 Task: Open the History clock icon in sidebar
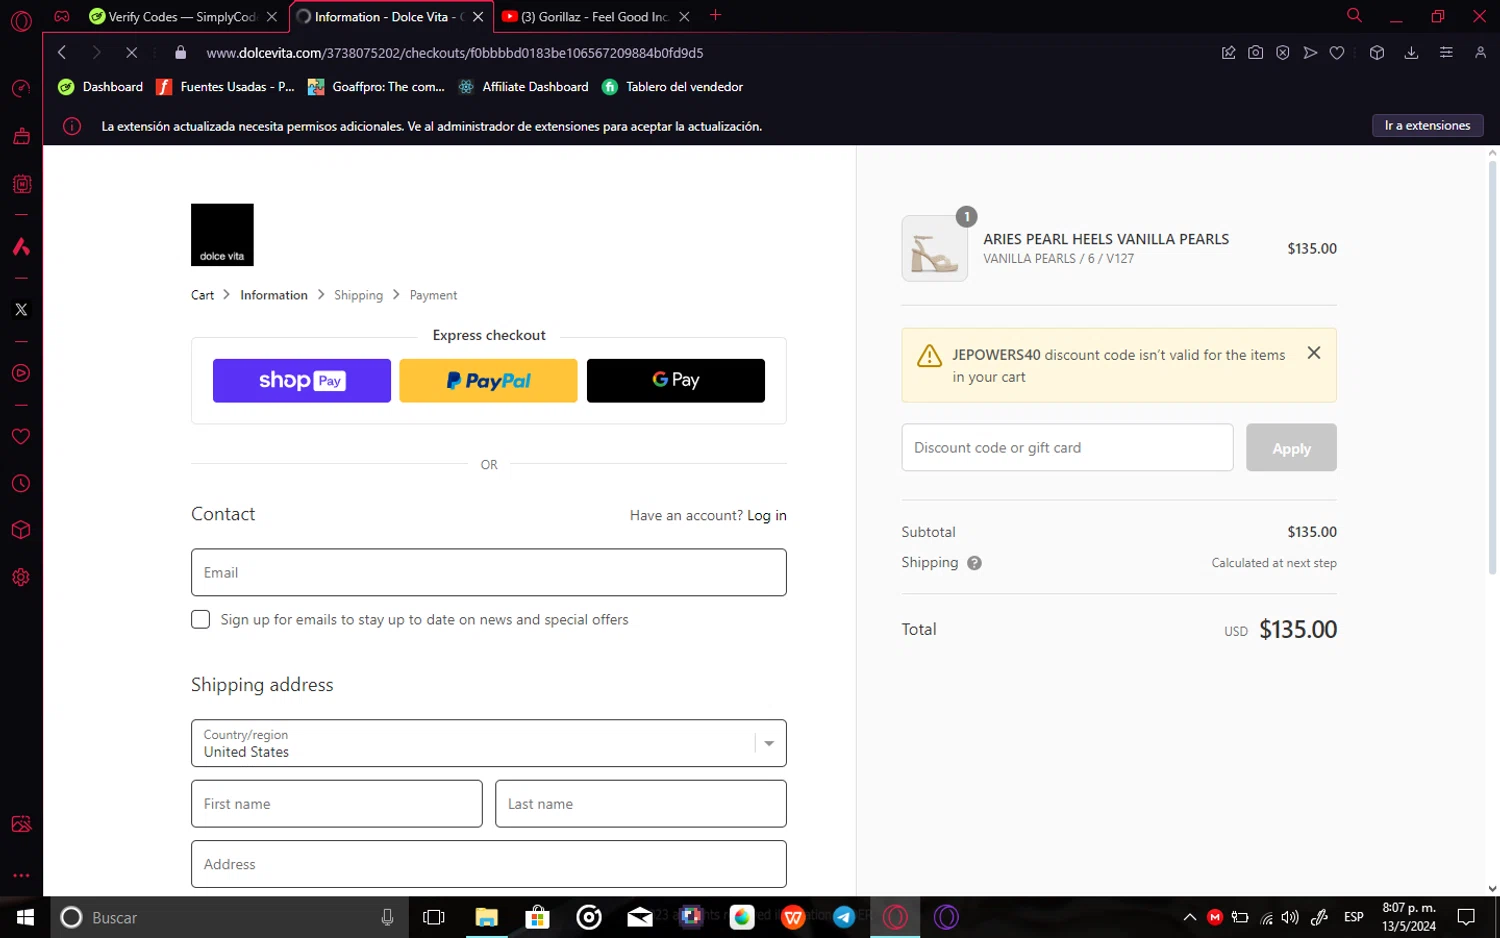tap(21, 484)
